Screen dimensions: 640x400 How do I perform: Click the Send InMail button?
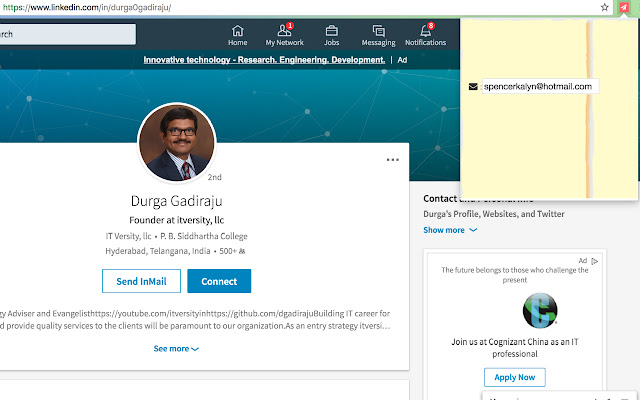click(x=141, y=281)
